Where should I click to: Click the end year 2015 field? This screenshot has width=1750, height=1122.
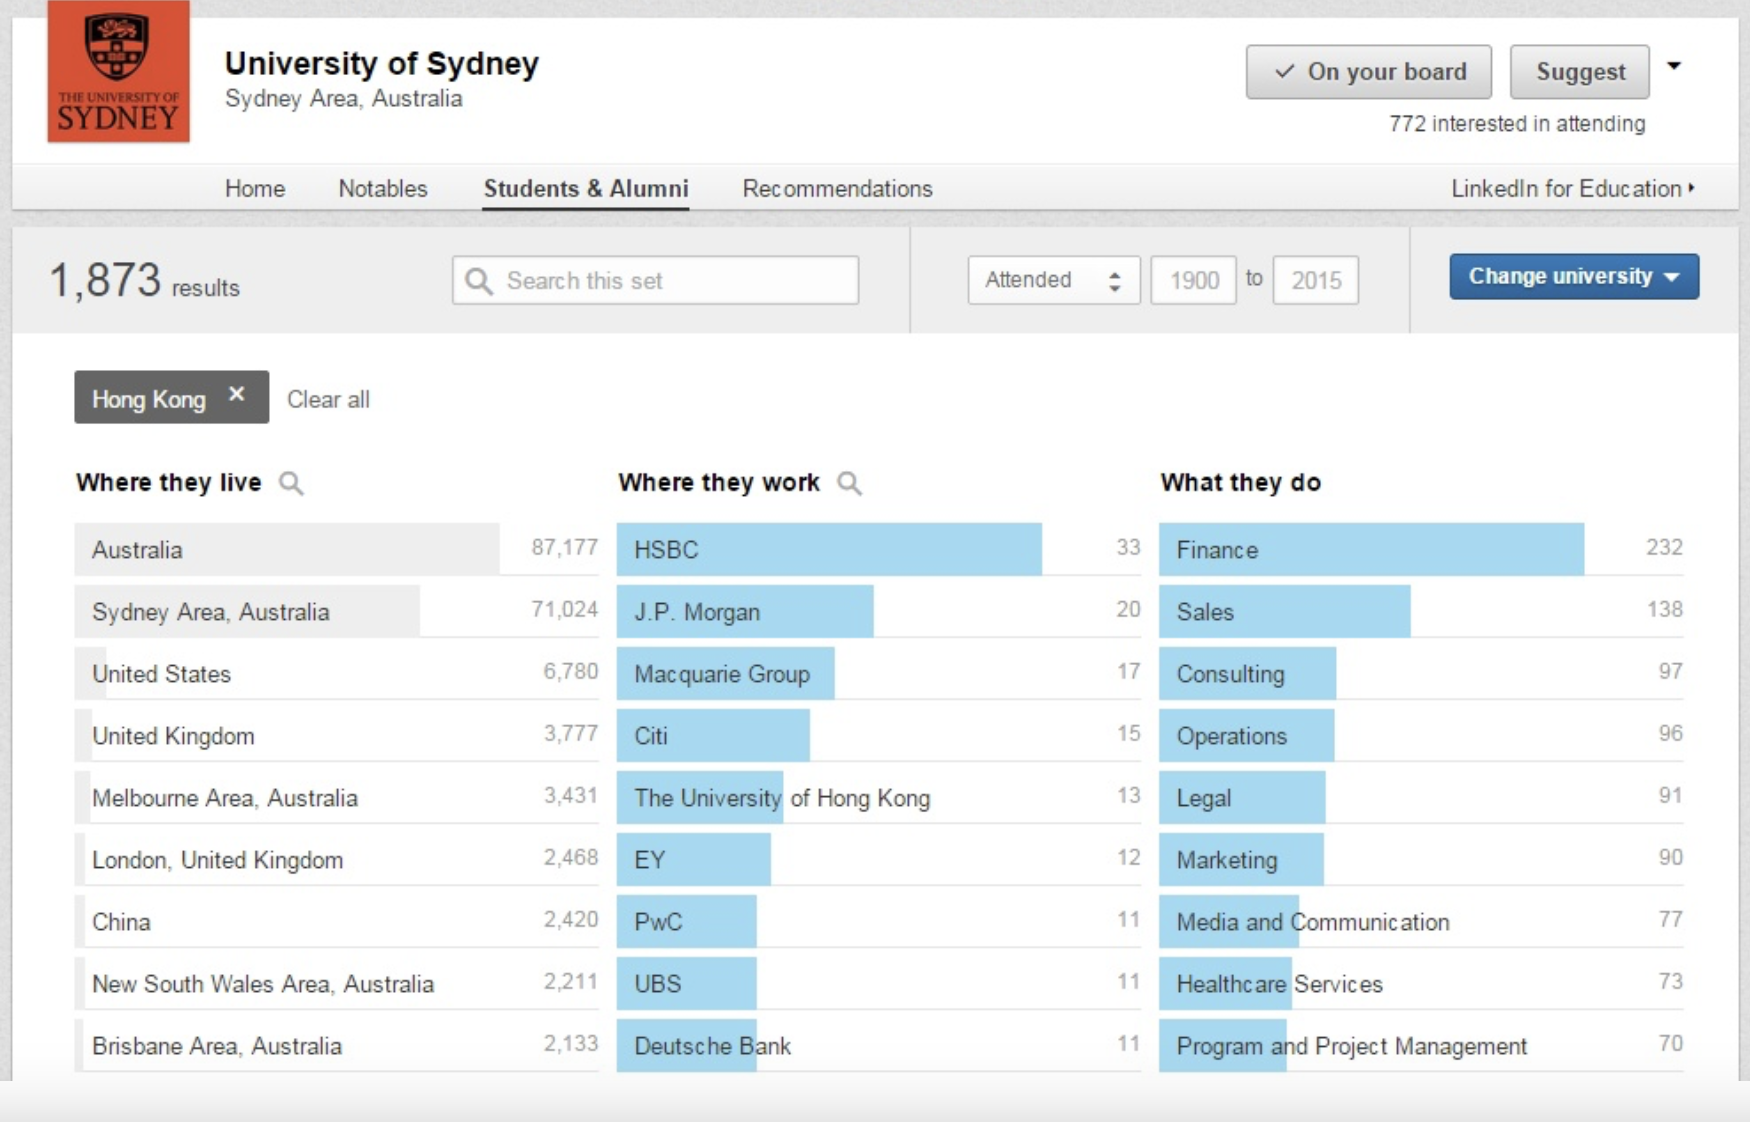coord(1315,281)
